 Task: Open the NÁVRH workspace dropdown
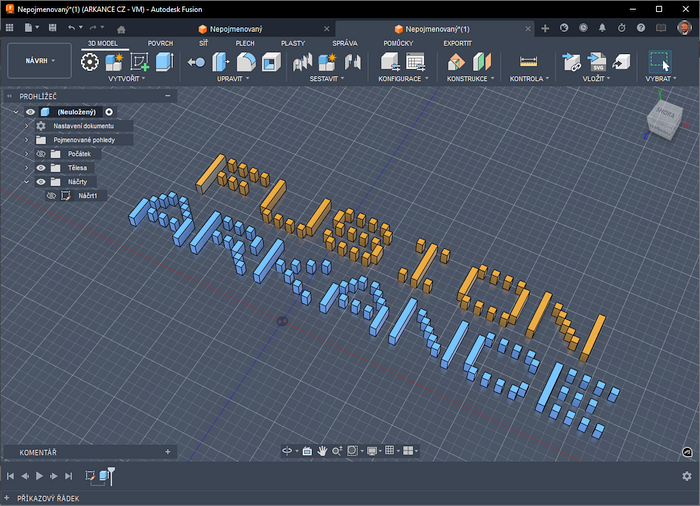[39, 61]
